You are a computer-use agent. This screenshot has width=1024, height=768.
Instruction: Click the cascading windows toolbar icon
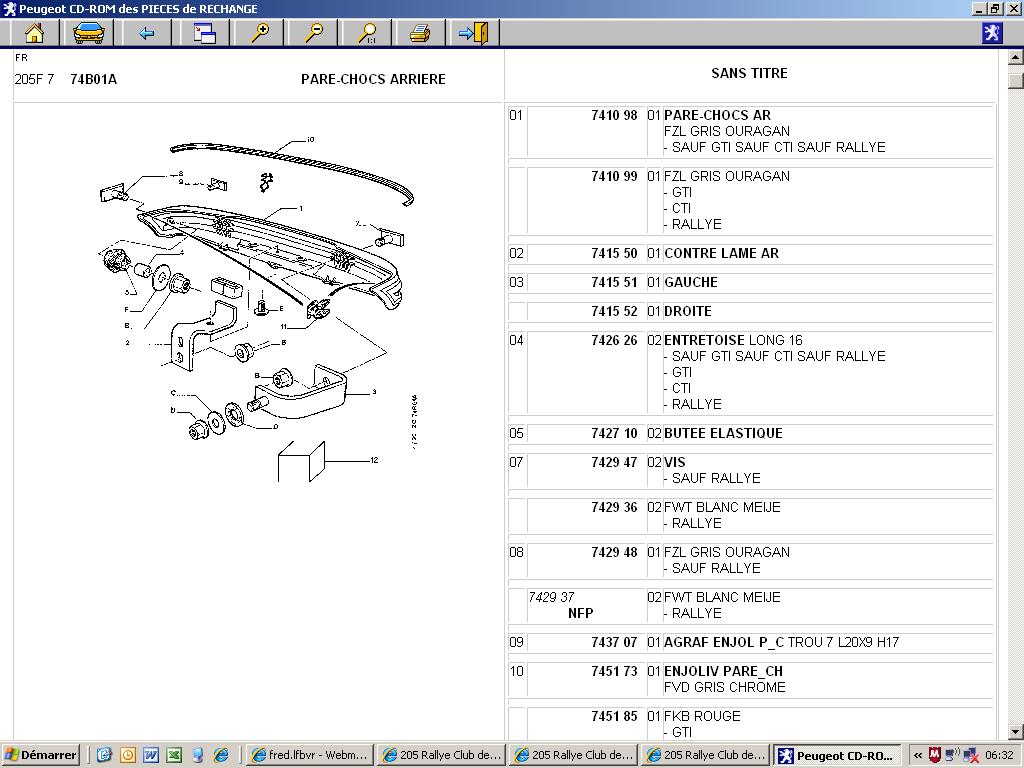coord(204,33)
